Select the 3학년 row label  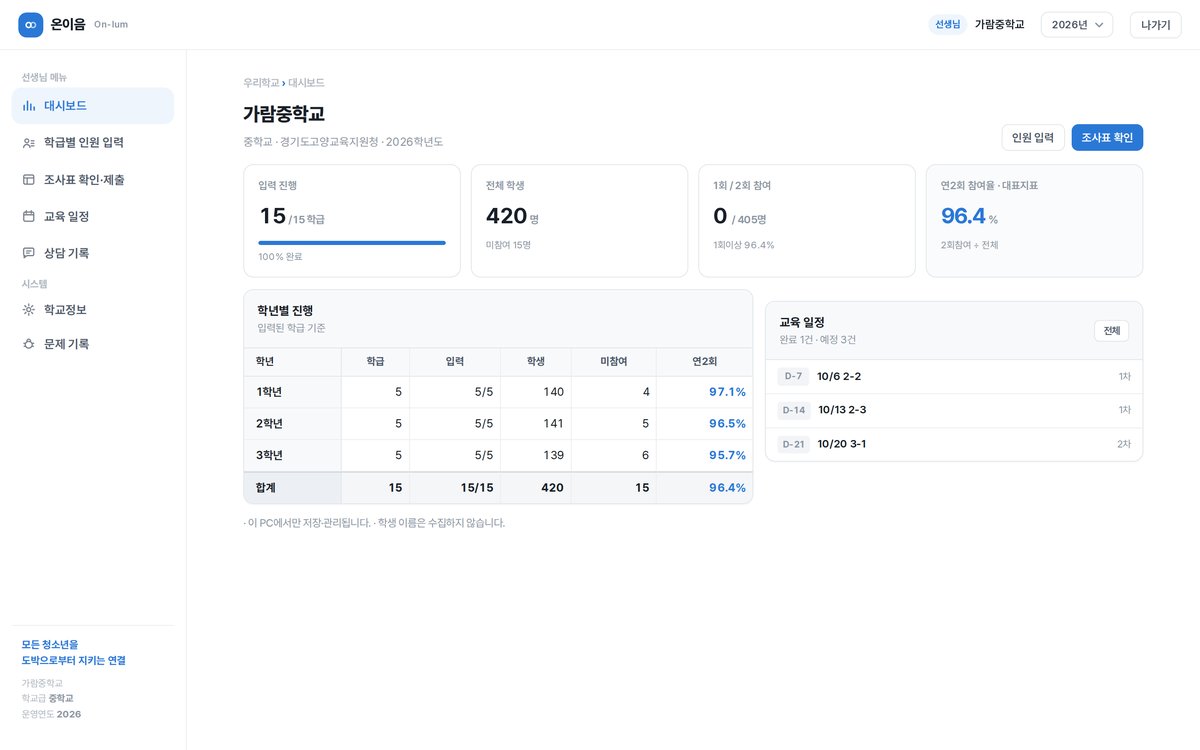[x=269, y=456]
